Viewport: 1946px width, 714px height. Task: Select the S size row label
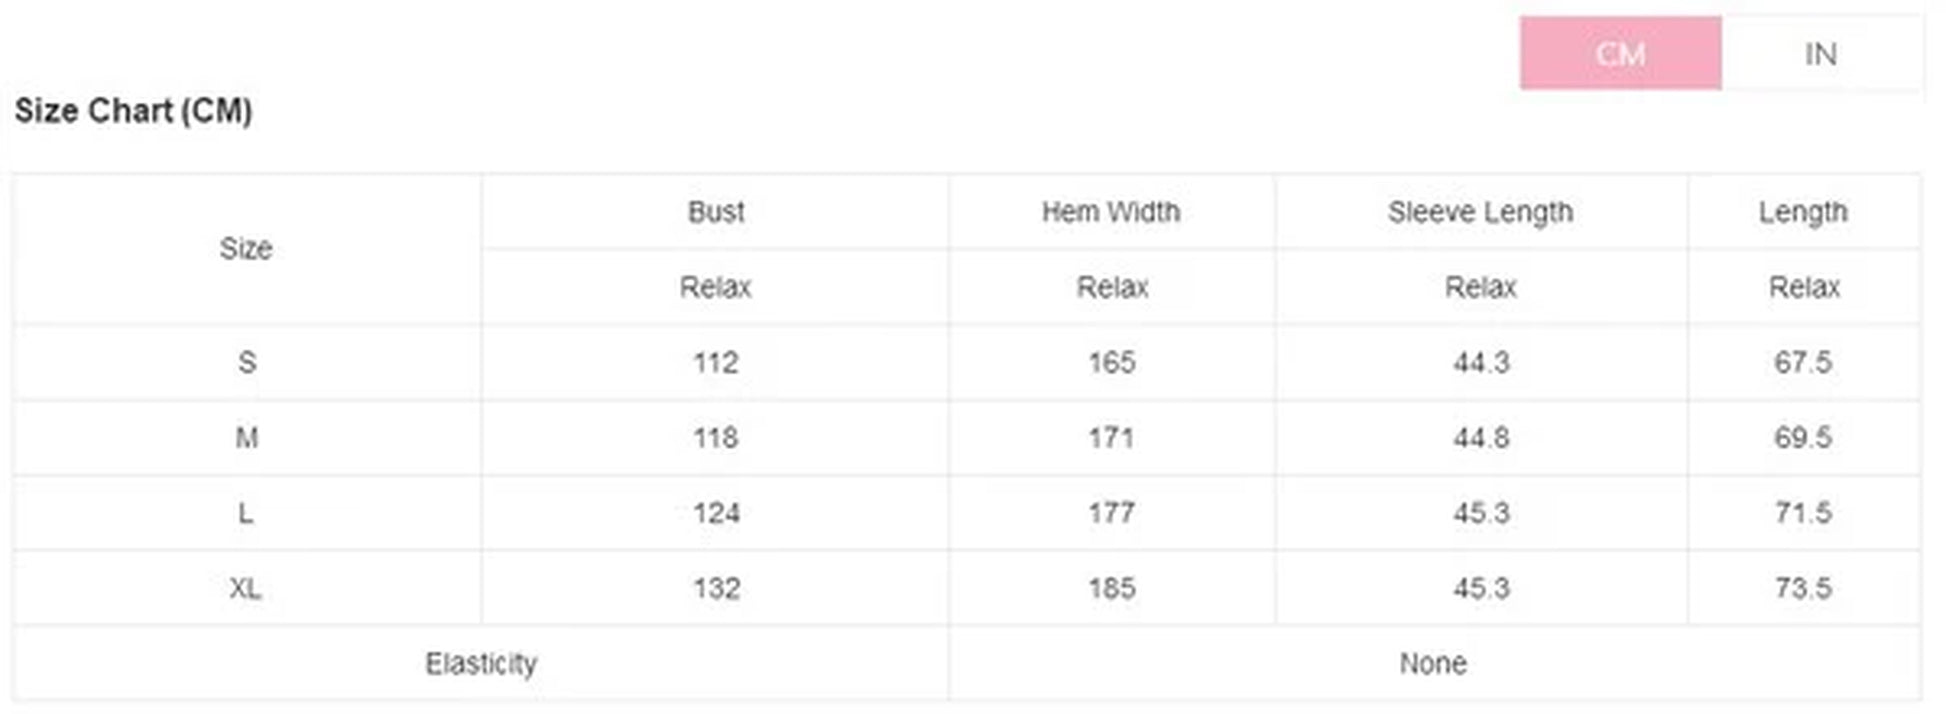coord(247,362)
